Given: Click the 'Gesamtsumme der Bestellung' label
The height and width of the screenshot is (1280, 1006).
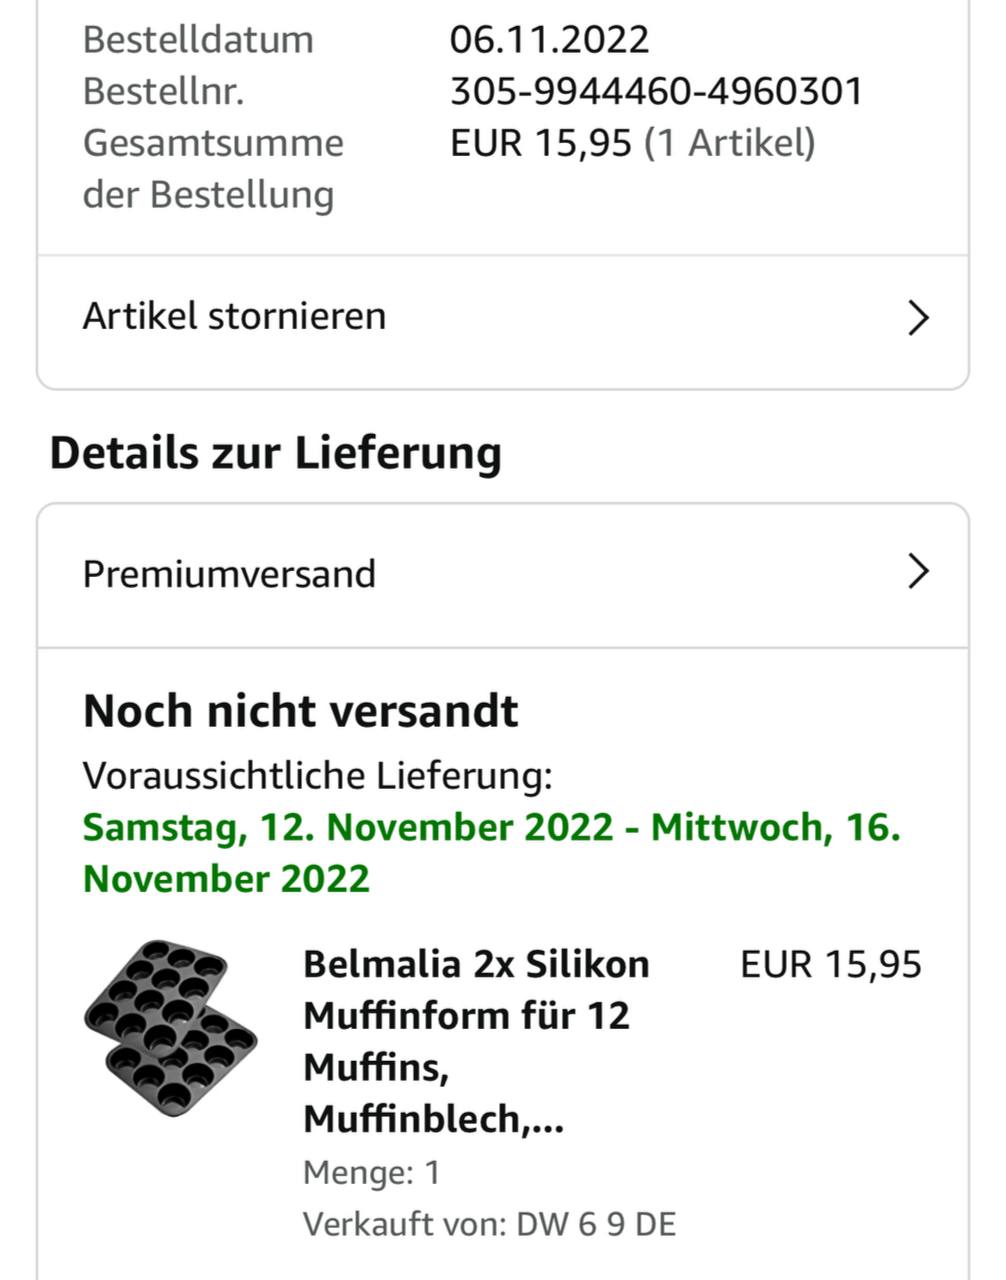Looking at the screenshot, I should 213,168.
